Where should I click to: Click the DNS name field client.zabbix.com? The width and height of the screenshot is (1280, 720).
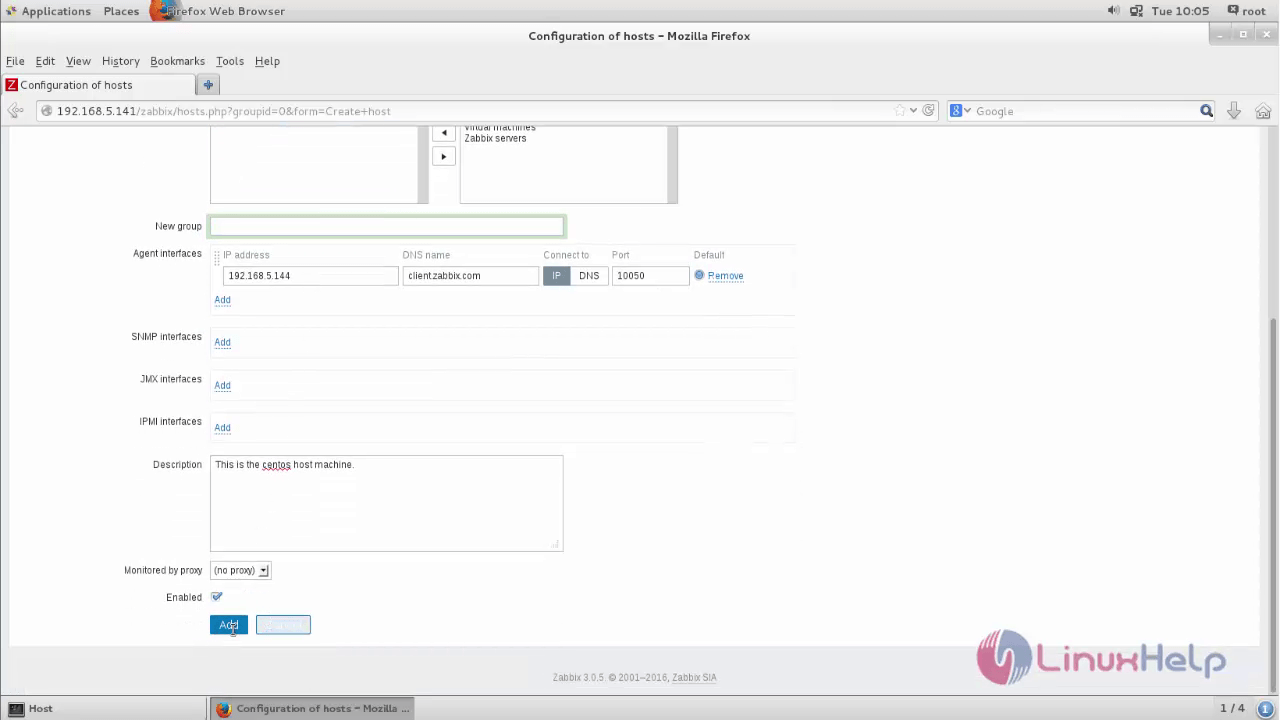tap(471, 276)
